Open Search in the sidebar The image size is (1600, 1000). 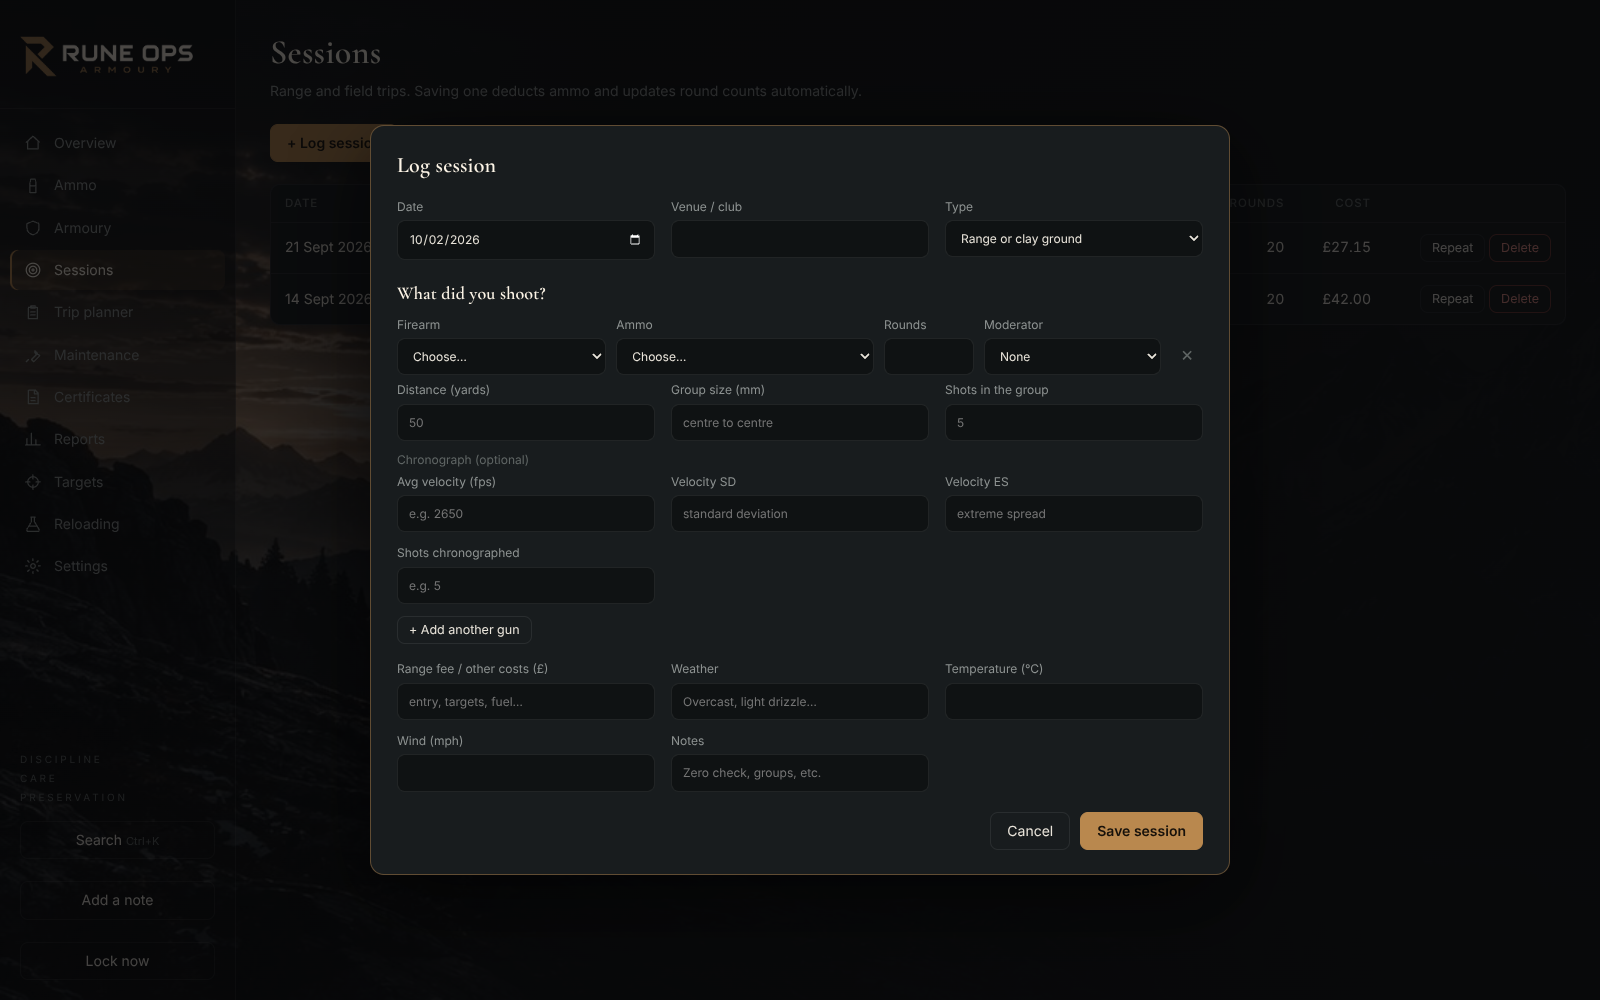[117, 840]
